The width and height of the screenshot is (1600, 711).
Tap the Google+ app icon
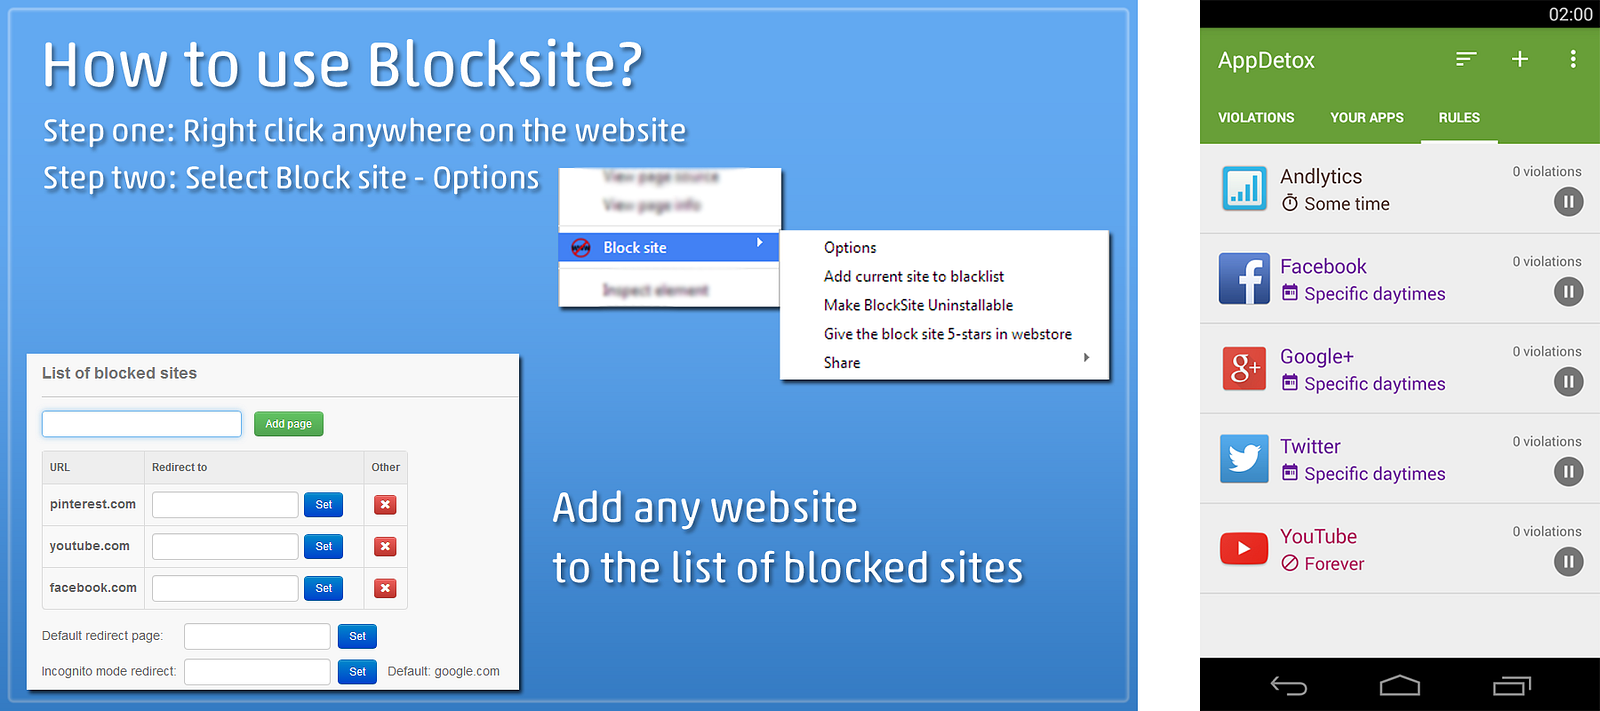point(1244,368)
